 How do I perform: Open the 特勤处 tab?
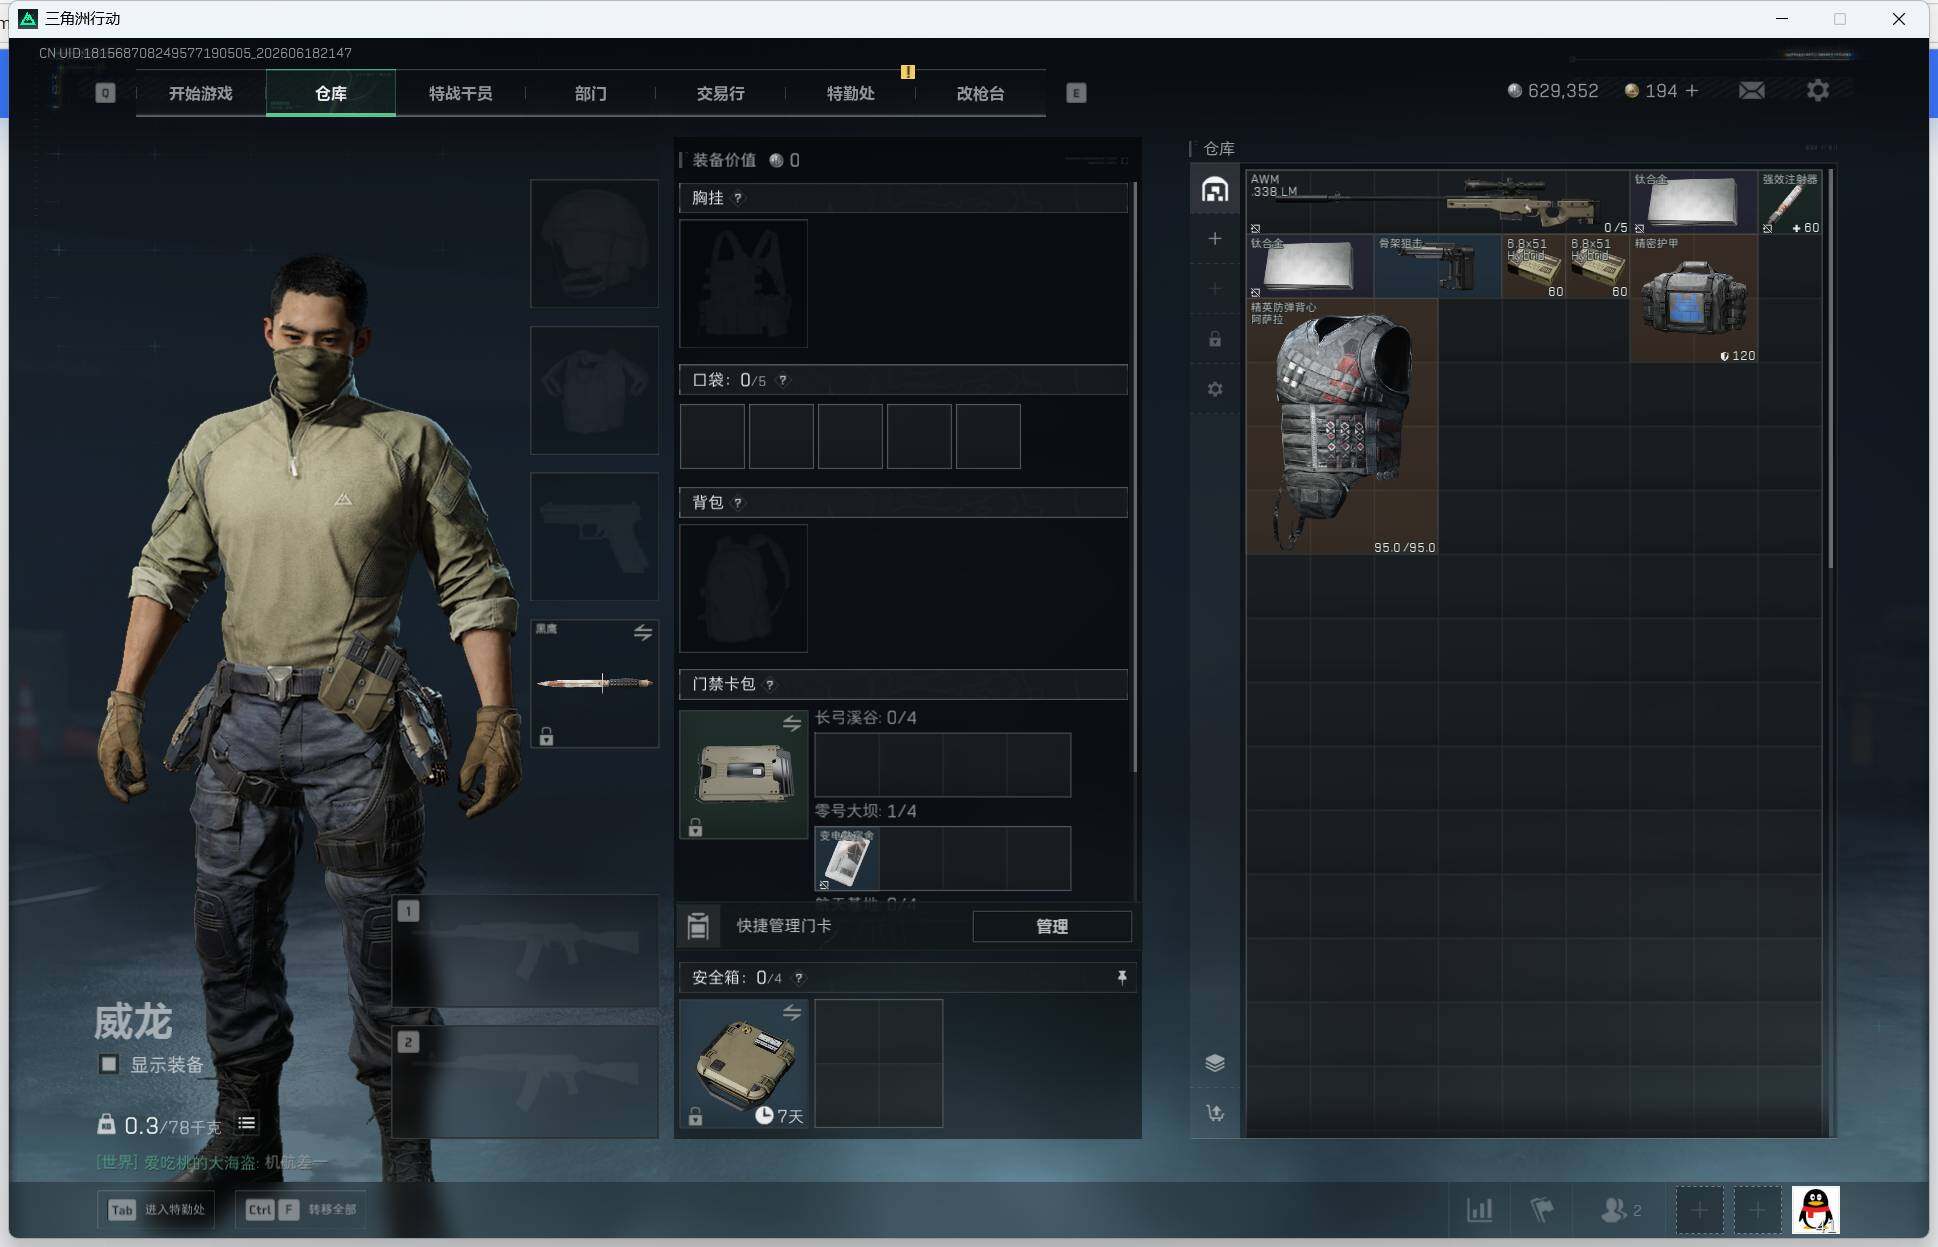[851, 93]
